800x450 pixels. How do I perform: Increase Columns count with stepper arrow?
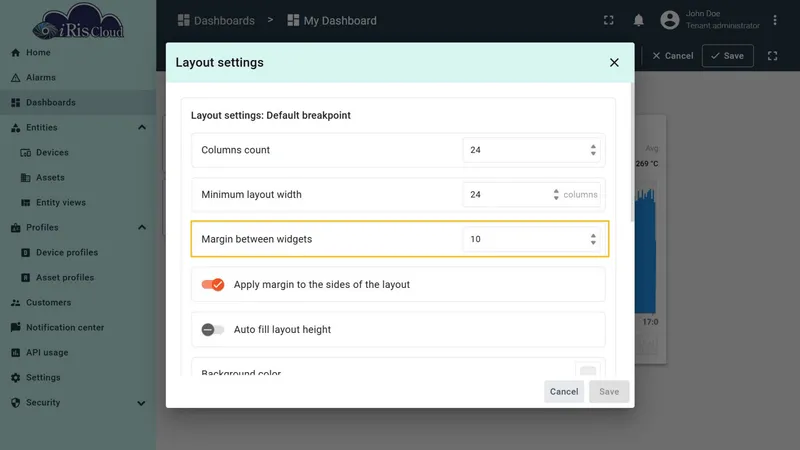click(593, 147)
